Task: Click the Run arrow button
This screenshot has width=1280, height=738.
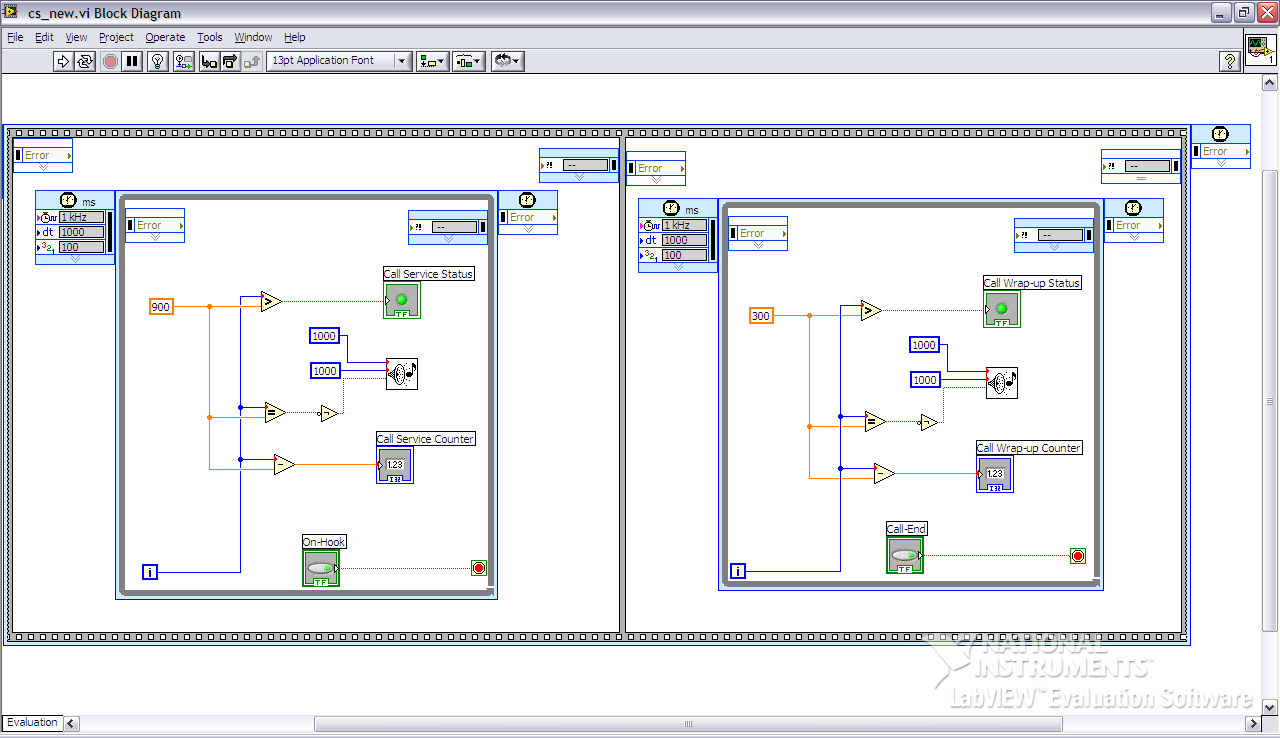Action: coord(63,61)
